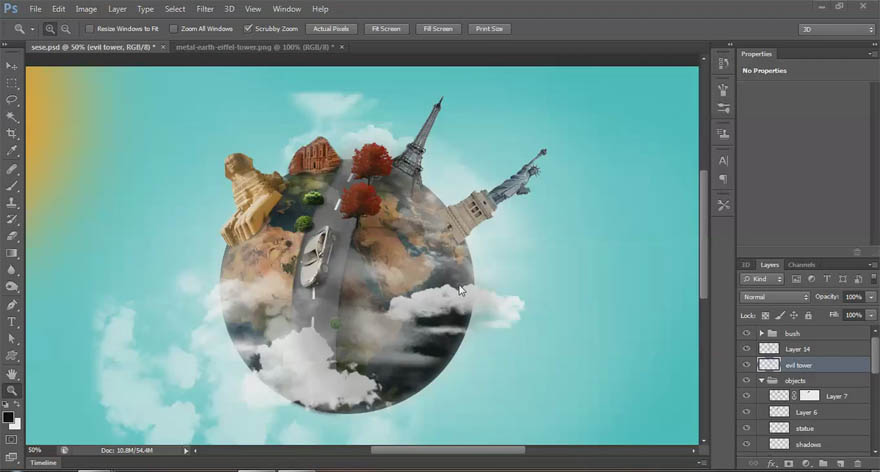Select the Healing Brush tool

[x=11, y=168]
